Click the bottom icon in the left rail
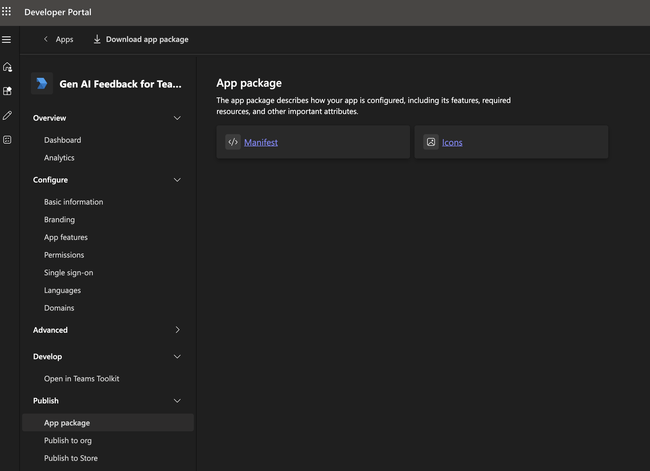The image size is (650, 471). (x=7, y=139)
